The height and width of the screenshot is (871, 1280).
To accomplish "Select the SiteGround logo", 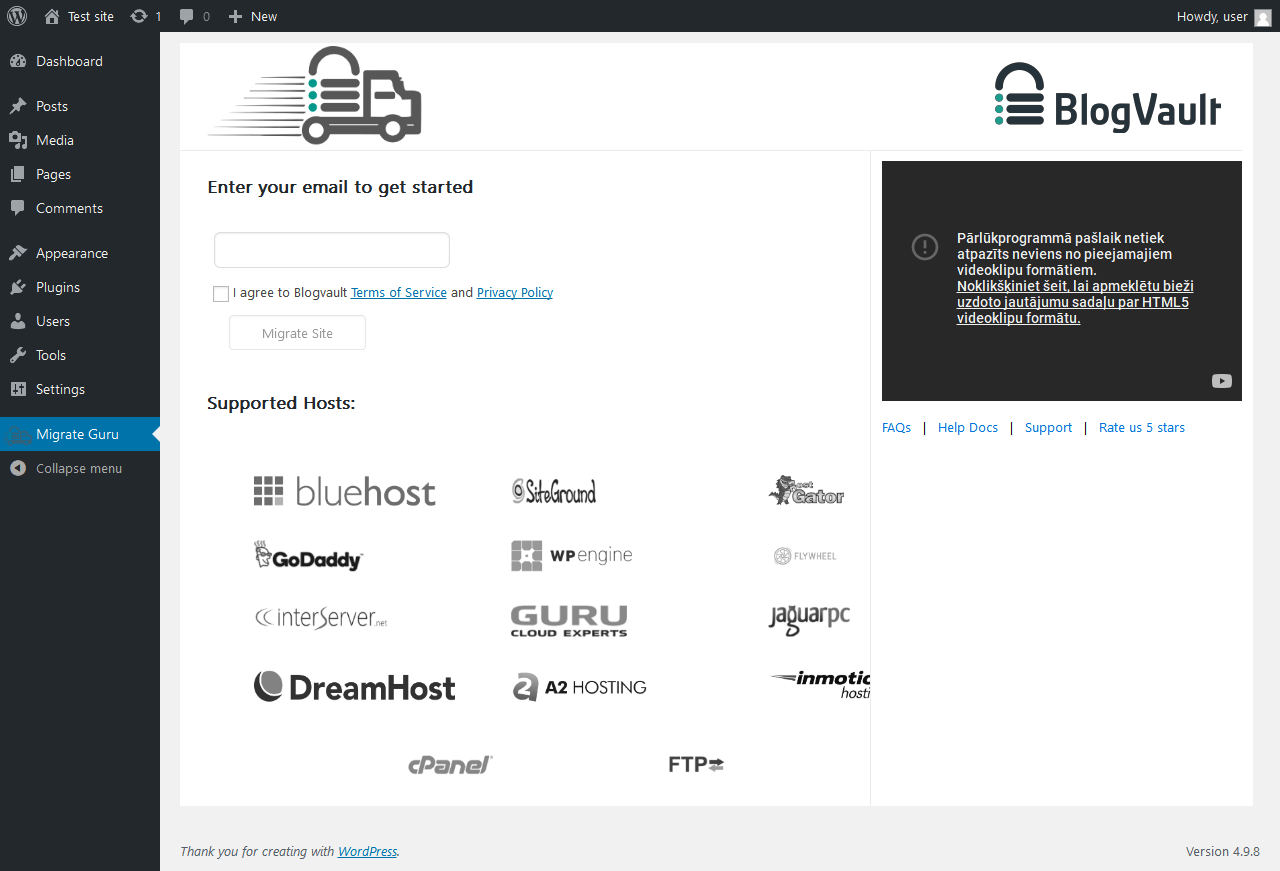I will pos(554,491).
